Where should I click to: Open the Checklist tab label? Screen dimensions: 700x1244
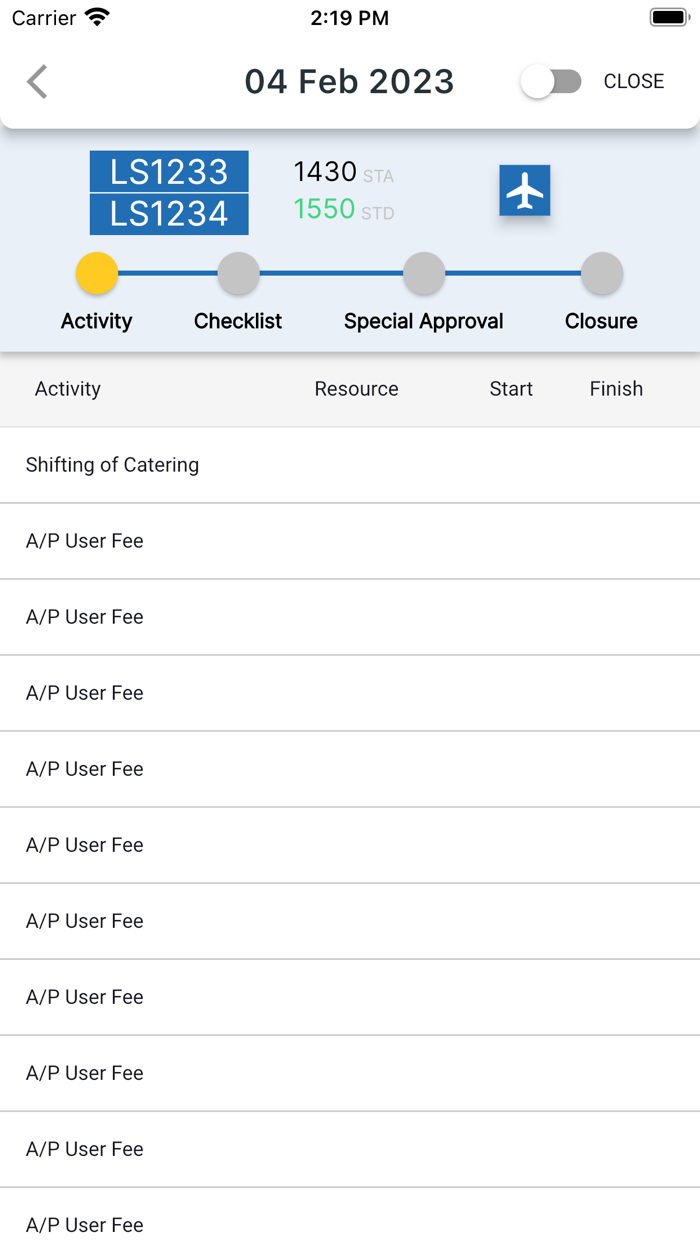[x=238, y=321]
